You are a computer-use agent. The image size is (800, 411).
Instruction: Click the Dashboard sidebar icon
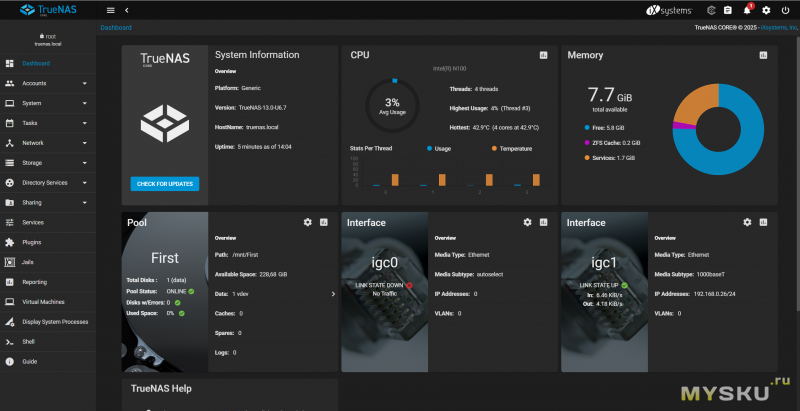pyautogui.click(x=9, y=64)
